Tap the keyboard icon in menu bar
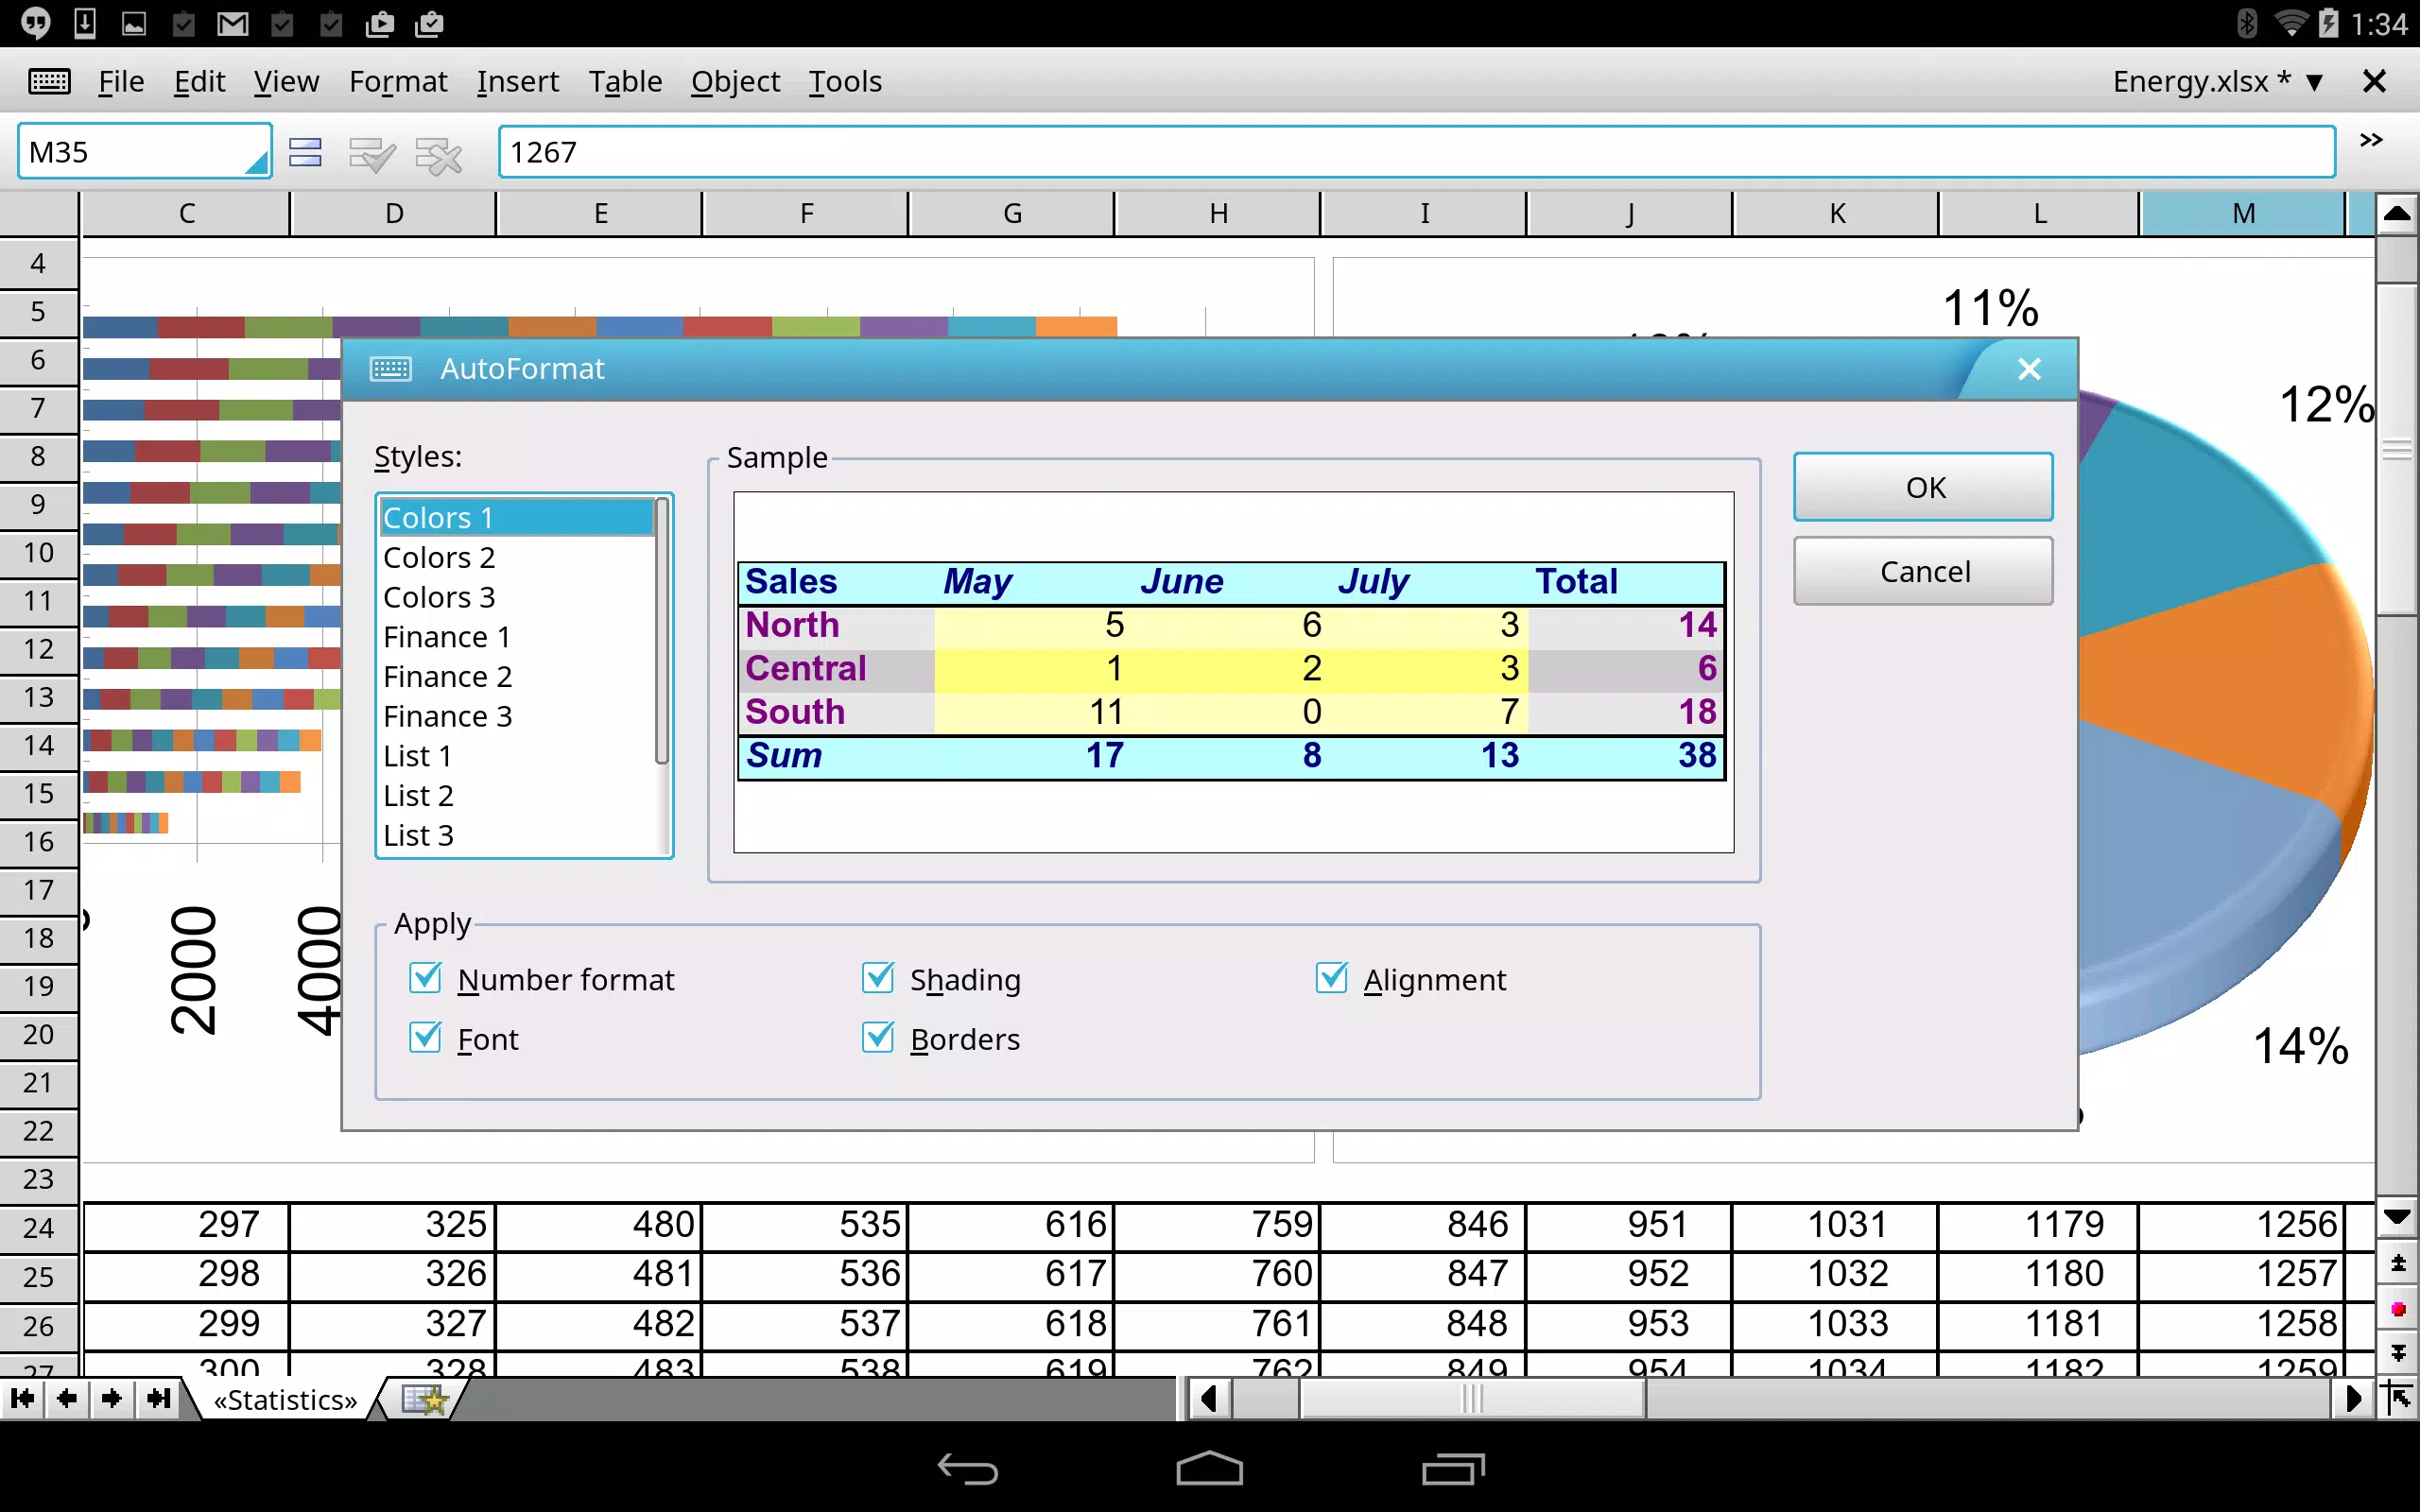The image size is (2420, 1512). [x=49, y=81]
